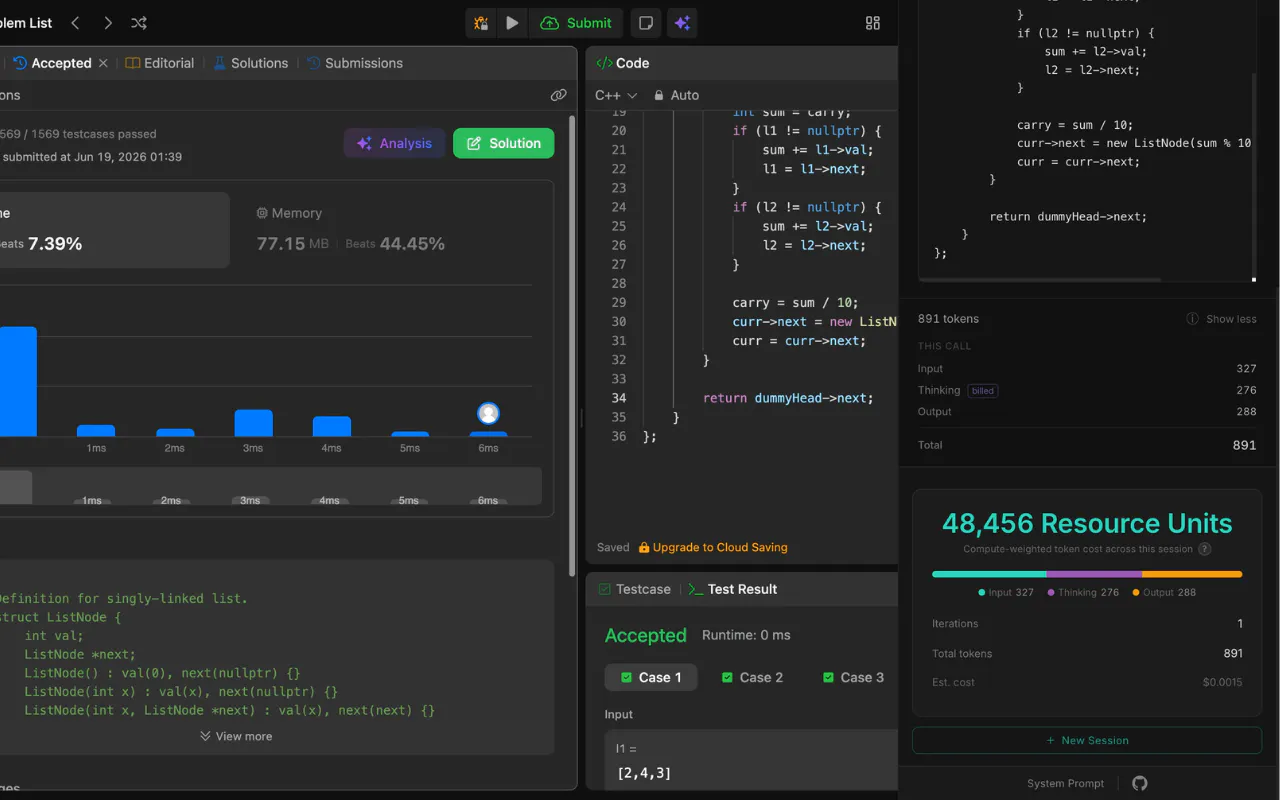Open the layout grid icon
1280x800 pixels.
point(873,23)
